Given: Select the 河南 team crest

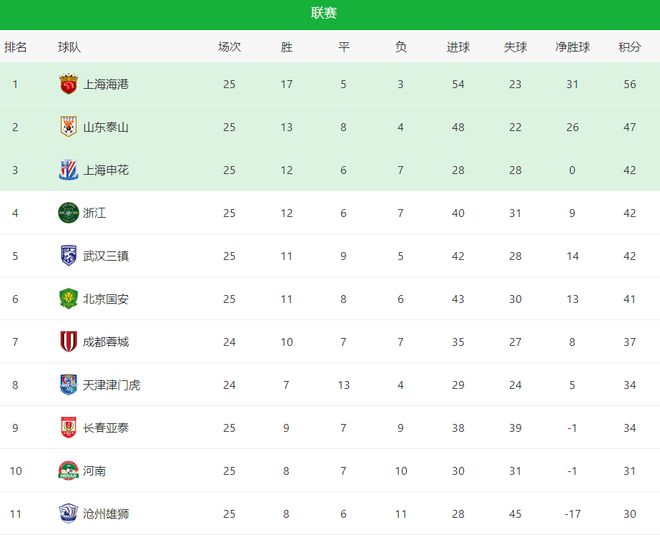Looking at the screenshot, I should [68, 471].
